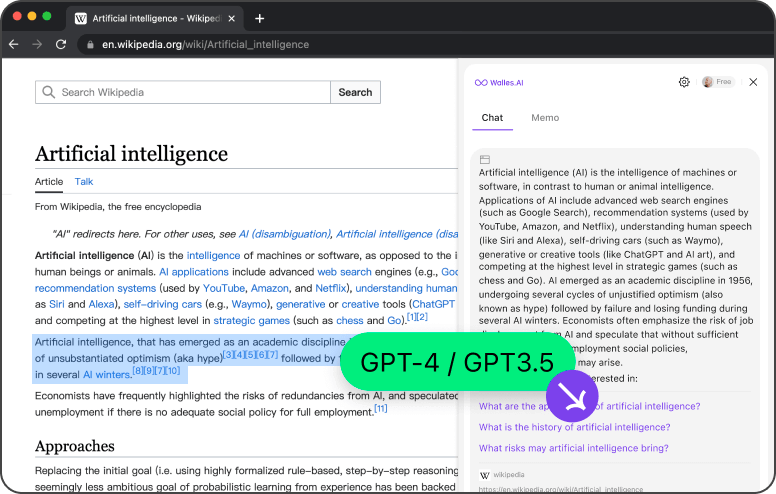Click the lock icon in address bar
Screen dimensions: 776x494
pos(89,44)
